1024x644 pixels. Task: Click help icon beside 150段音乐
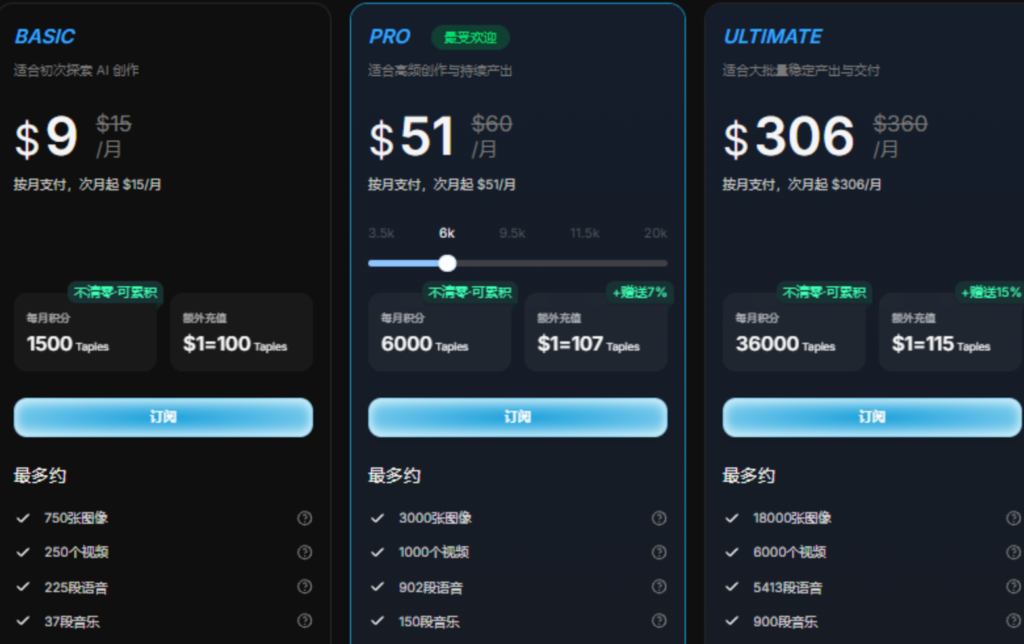click(x=659, y=621)
